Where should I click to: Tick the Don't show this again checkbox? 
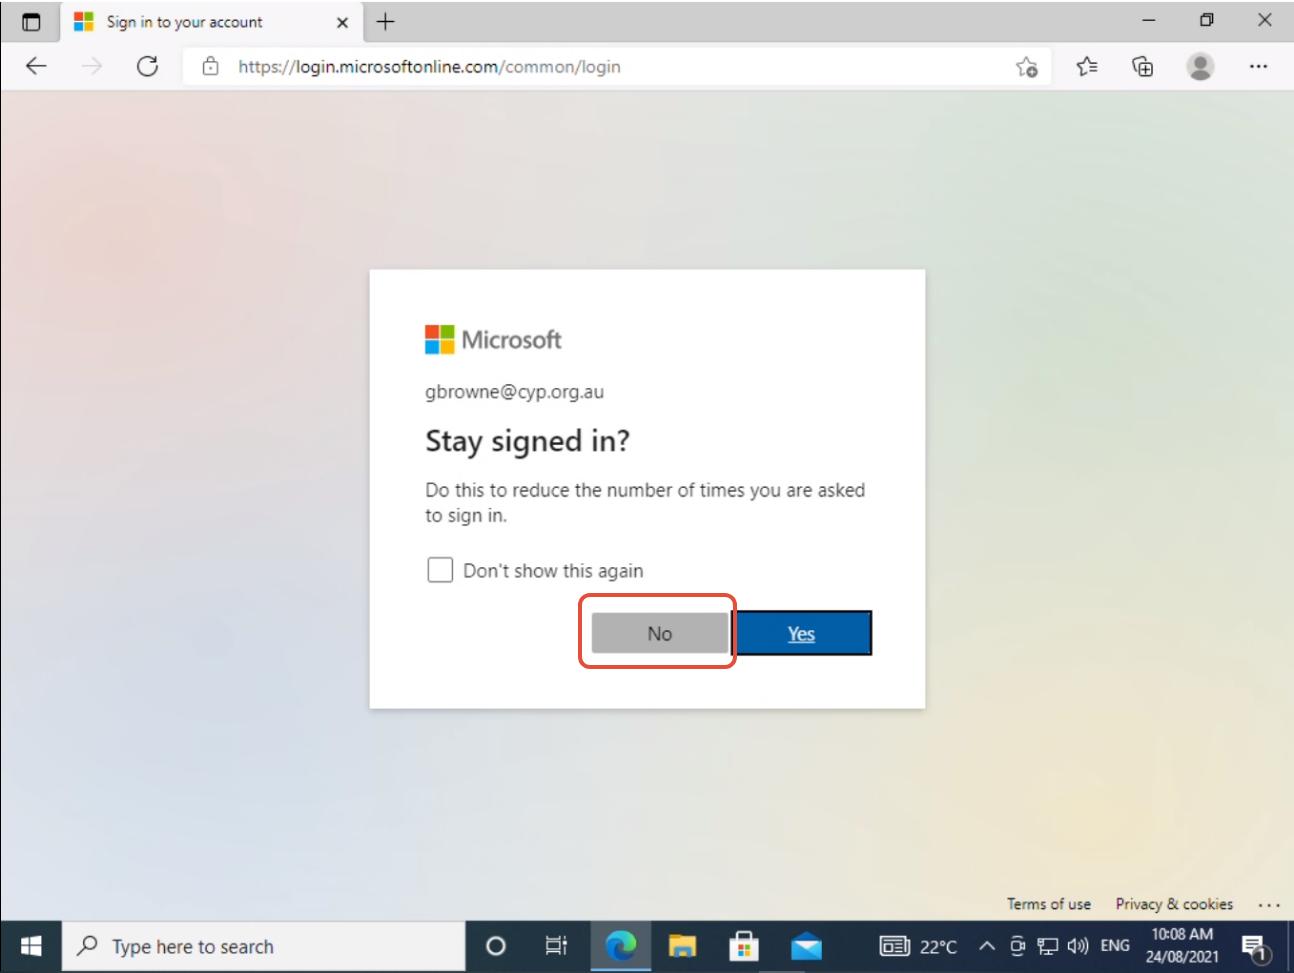click(440, 570)
